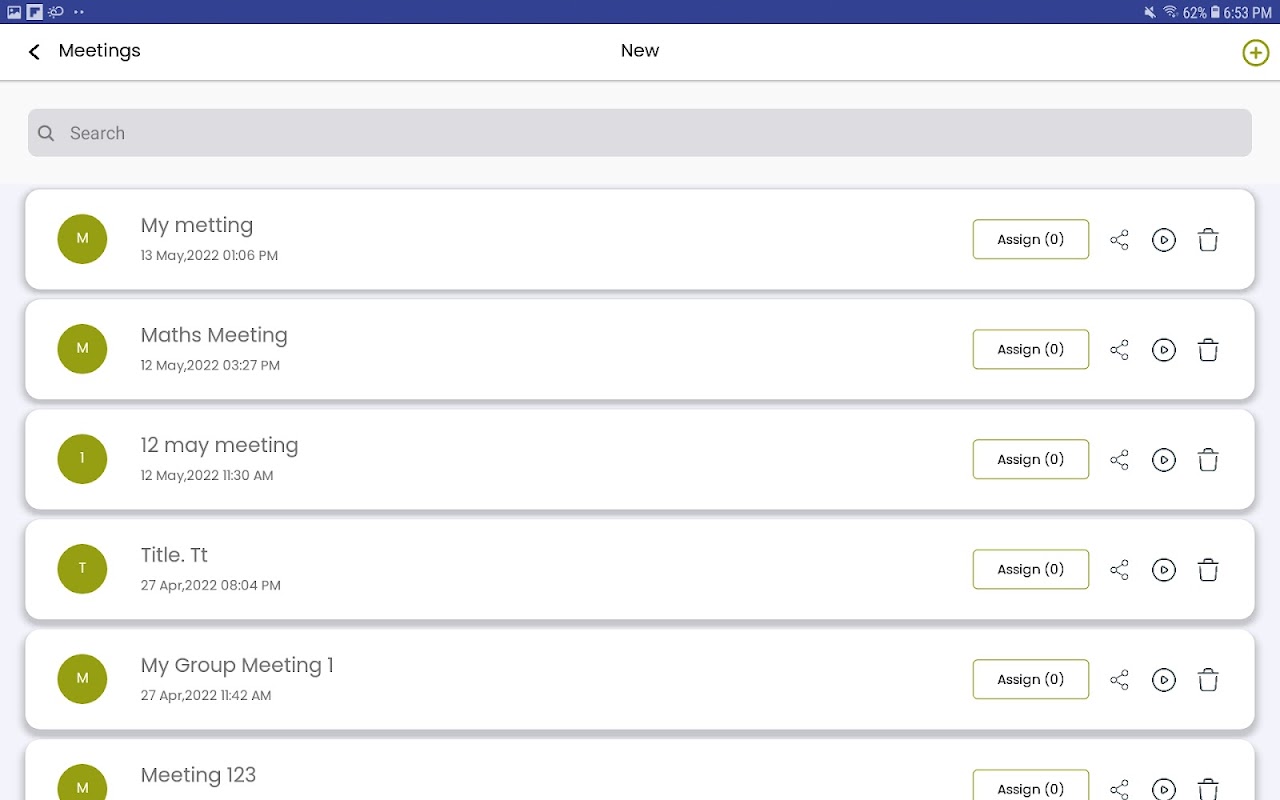The width and height of the screenshot is (1280, 800).
Task: Share the Title. Tt meeting
Action: pos(1119,570)
